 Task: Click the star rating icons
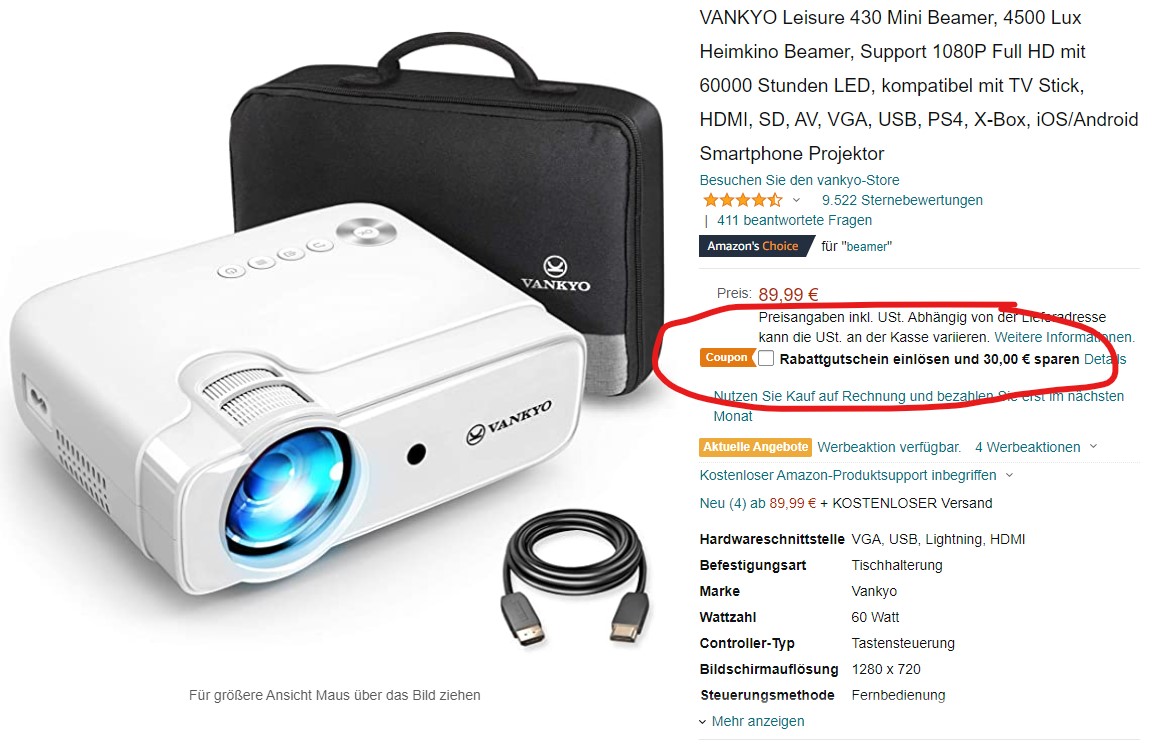tap(741, 200)
